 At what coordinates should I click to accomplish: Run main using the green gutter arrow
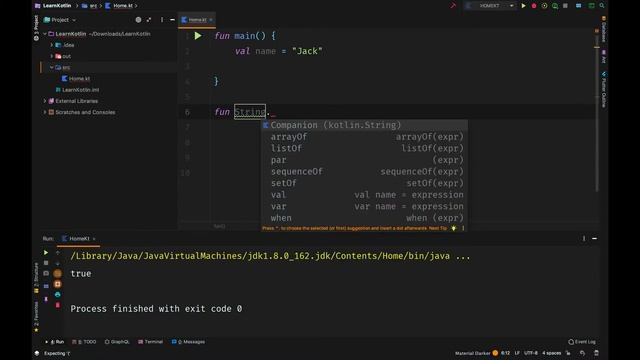pyautogui.click(x=198, y=36)
